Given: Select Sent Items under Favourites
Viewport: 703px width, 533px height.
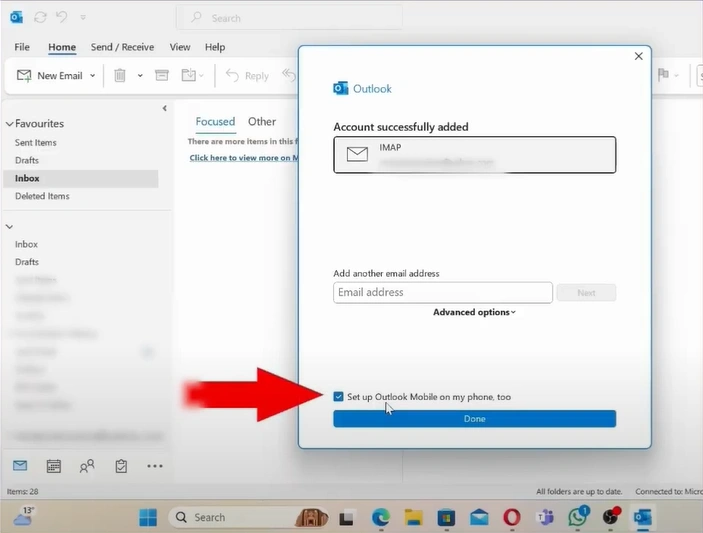Looking at the screenshot, I should pyautogui.click(x=36, y=143).
